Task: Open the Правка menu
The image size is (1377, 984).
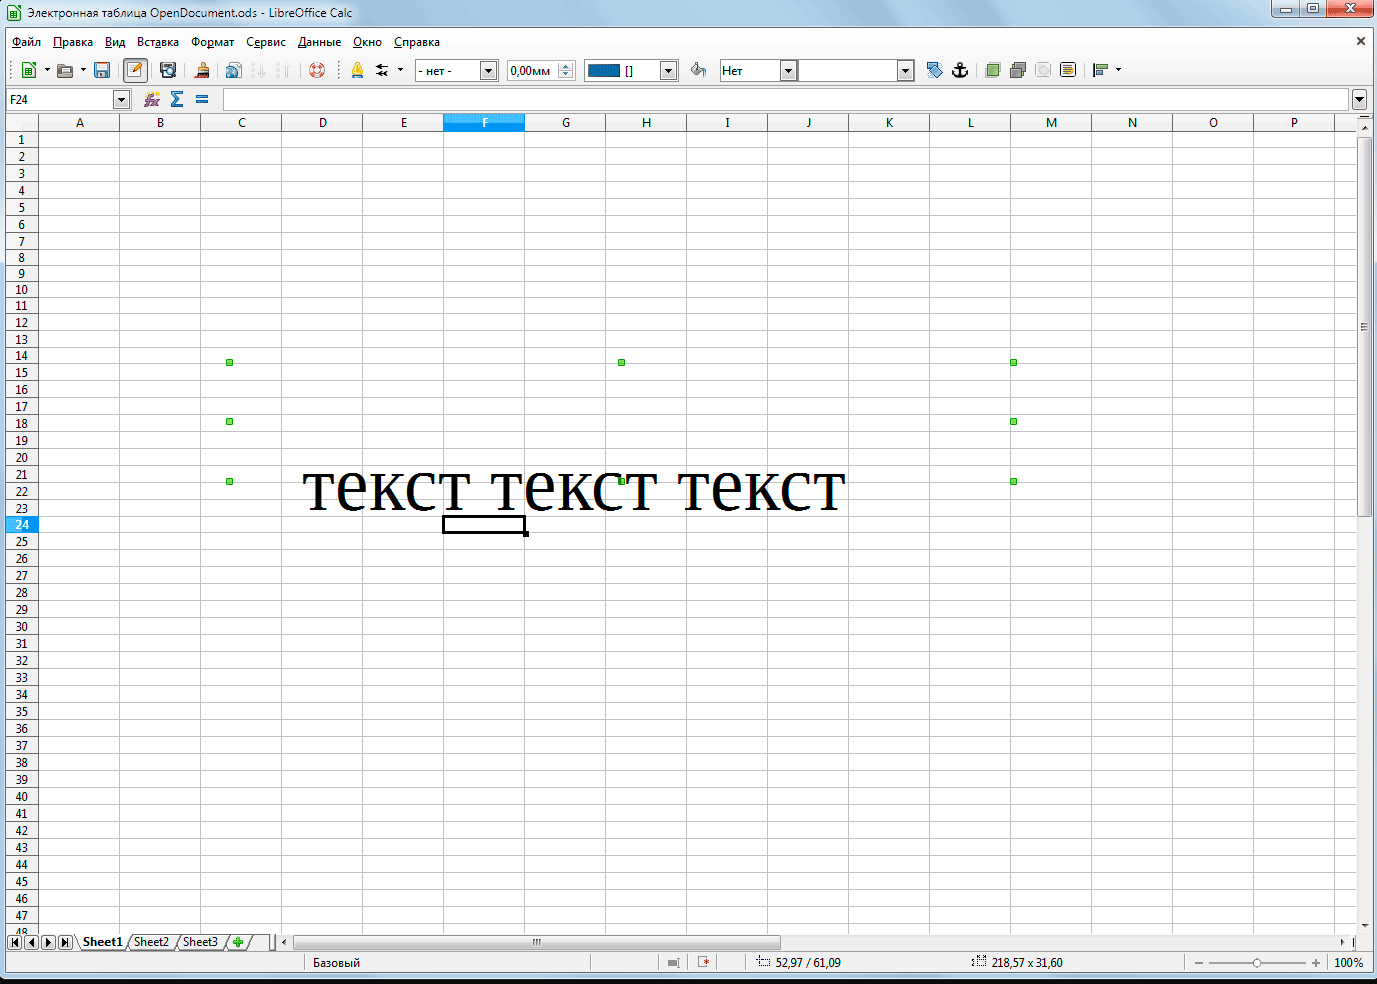Action: click(73, 42)
